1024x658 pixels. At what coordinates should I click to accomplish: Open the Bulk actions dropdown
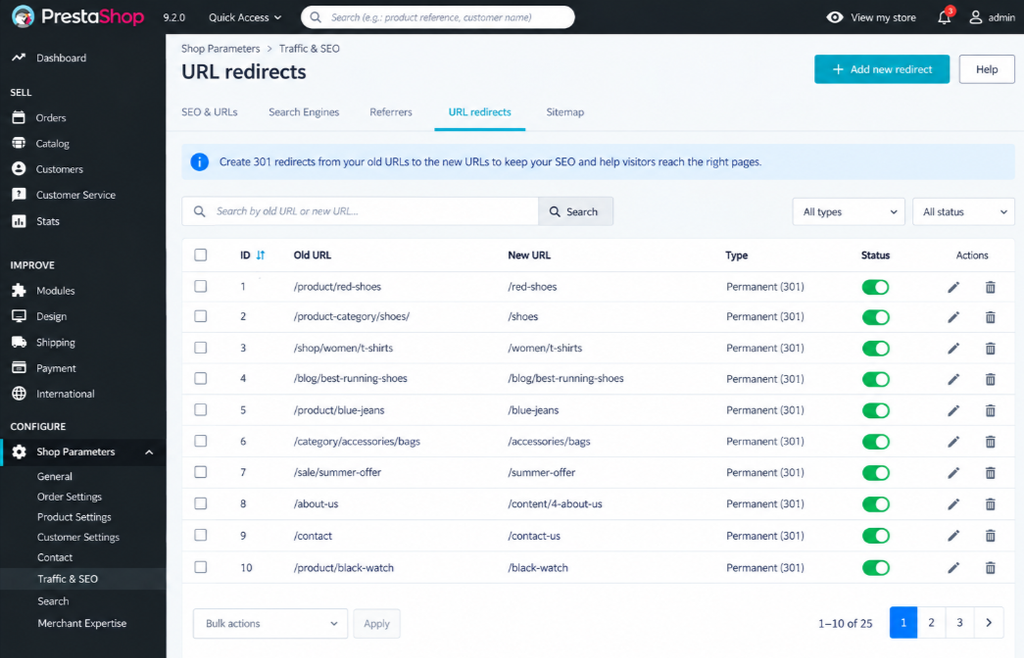pos(270,623)
